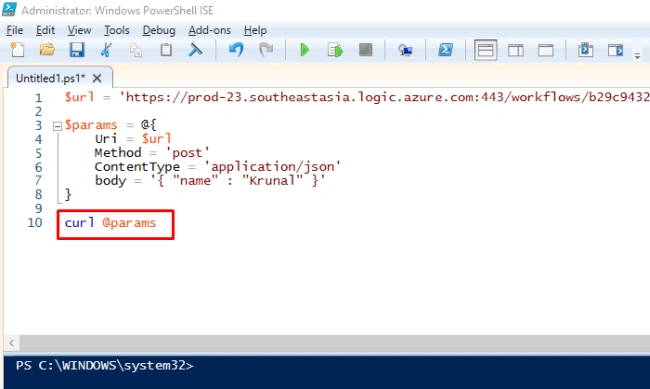The image size is (650, 389).
Task: Create a new script file
Action: (x=17, y=50)
